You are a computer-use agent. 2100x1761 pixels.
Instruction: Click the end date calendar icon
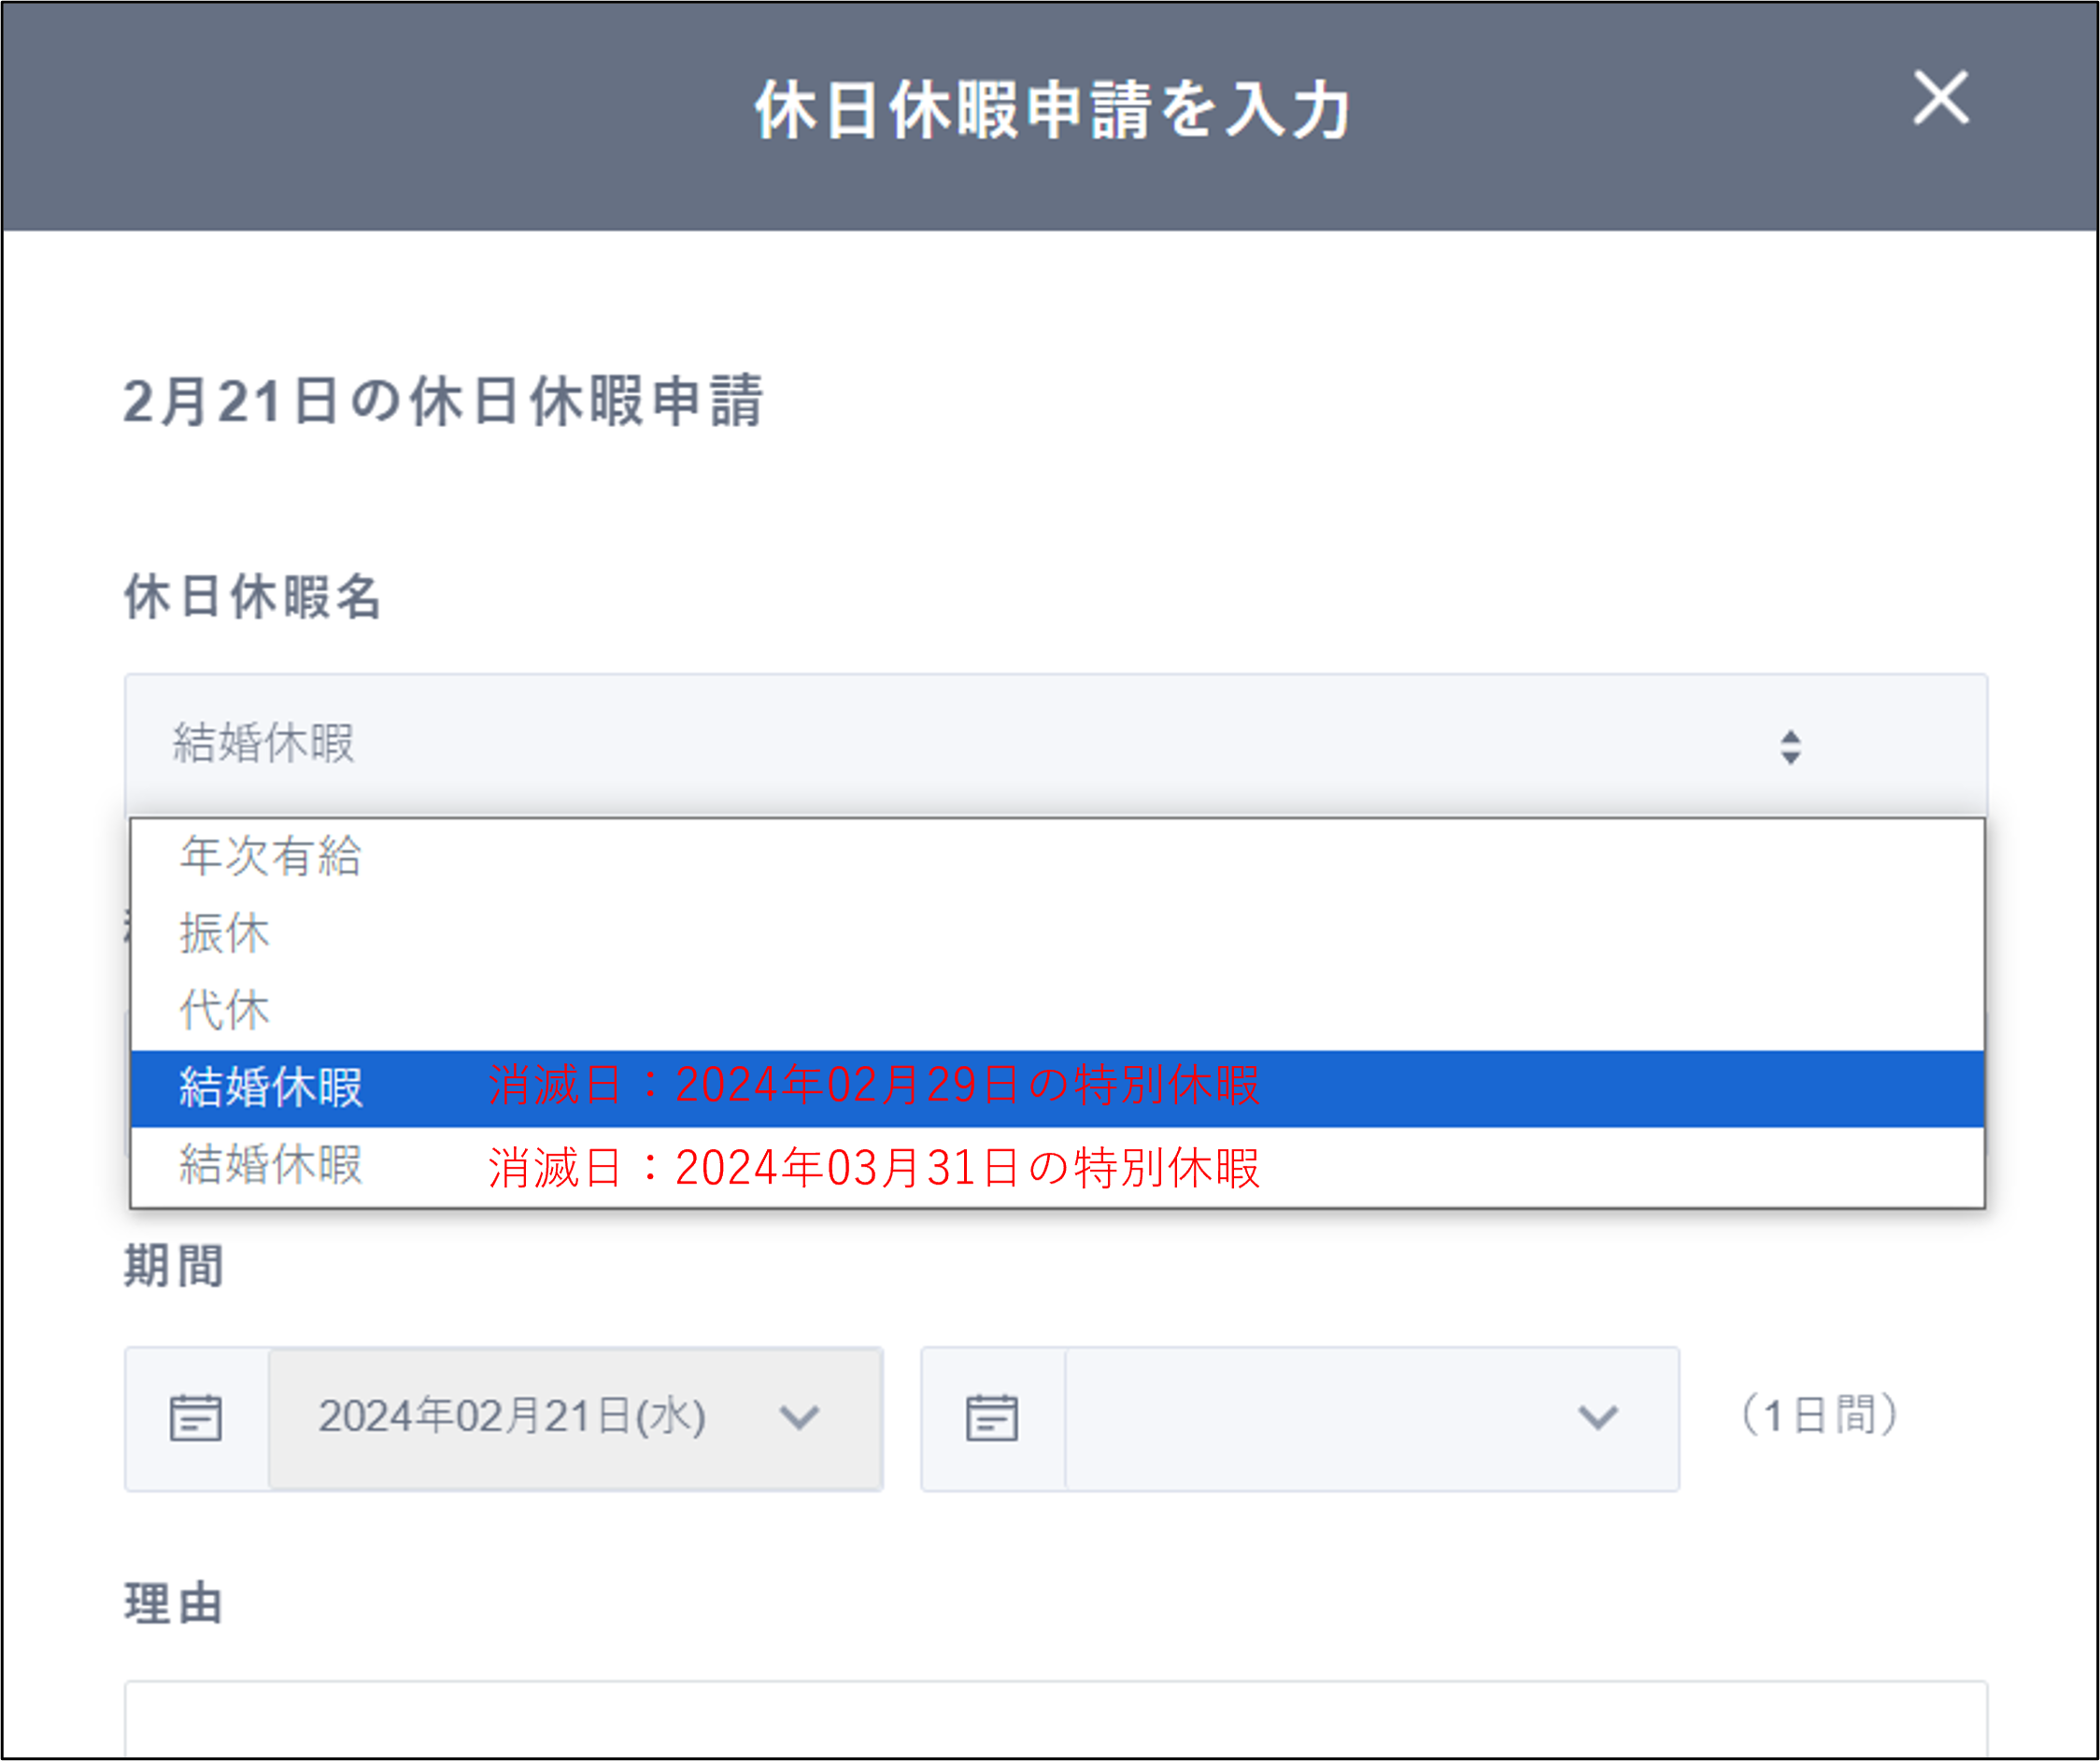coord(991,1418)
